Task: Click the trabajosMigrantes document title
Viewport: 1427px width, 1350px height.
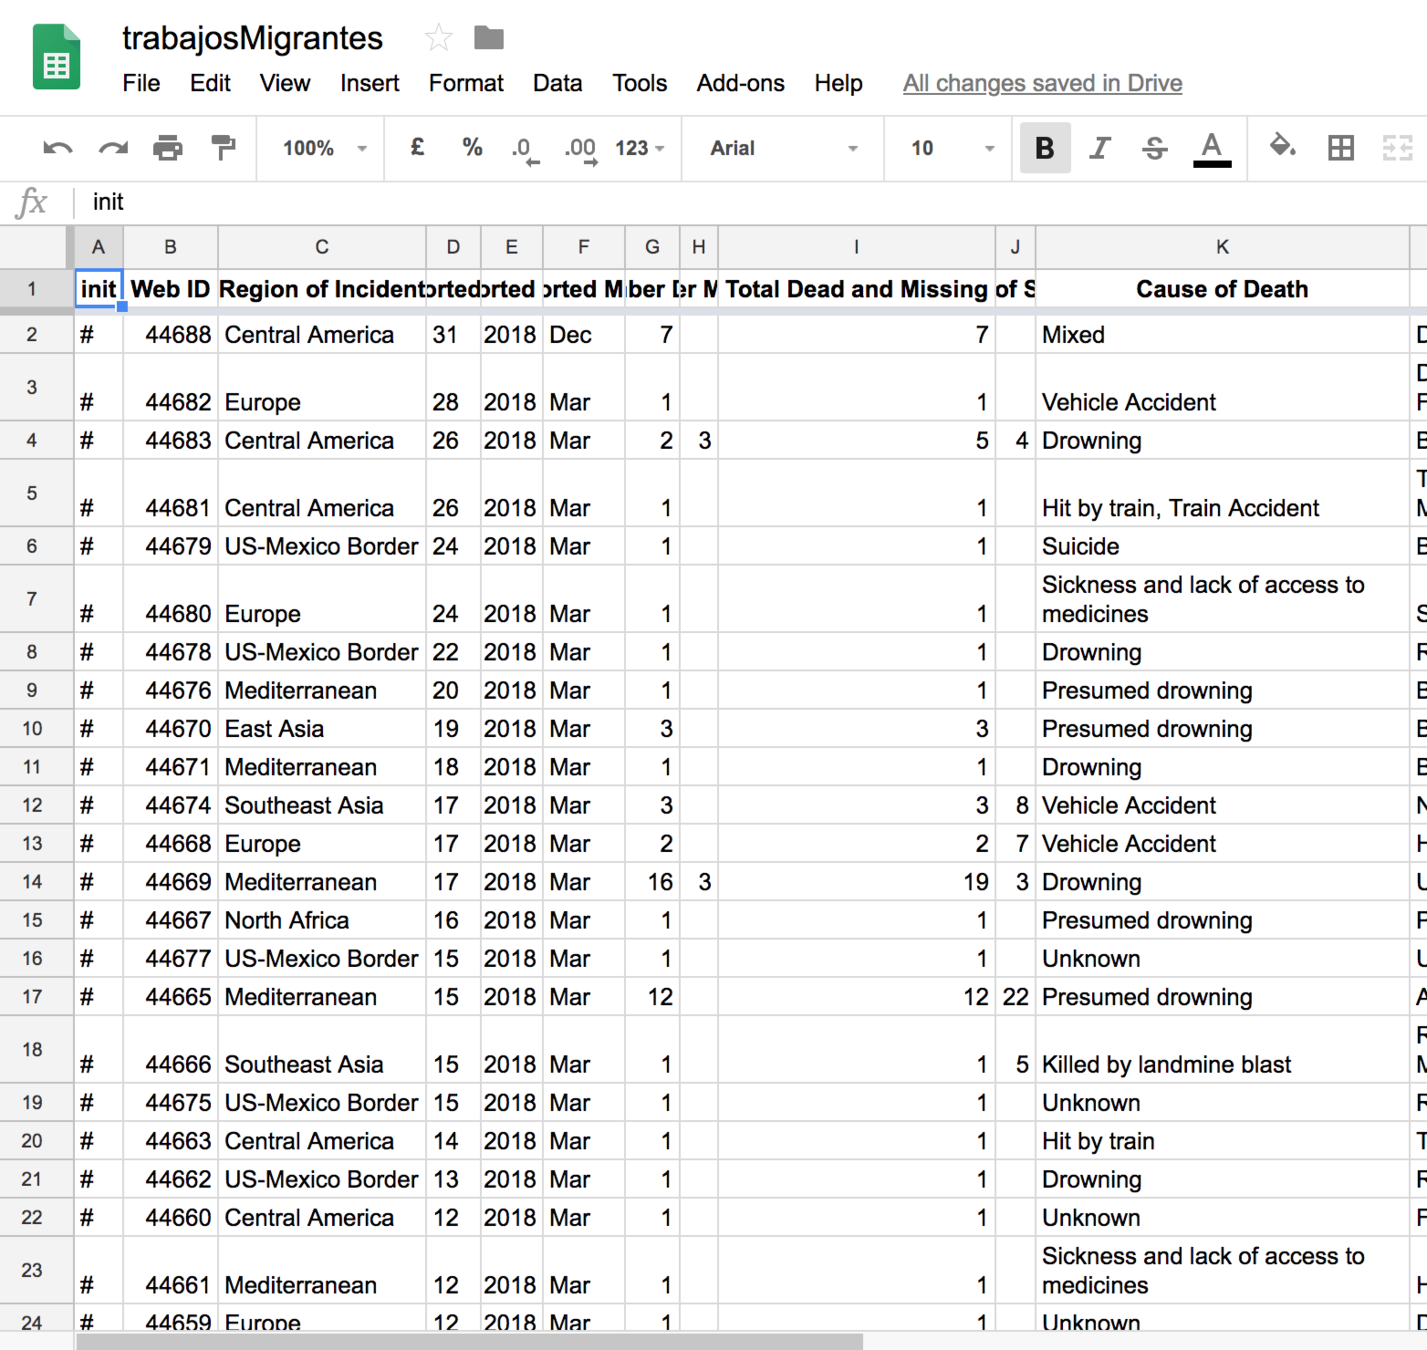Action: [252, 38]
